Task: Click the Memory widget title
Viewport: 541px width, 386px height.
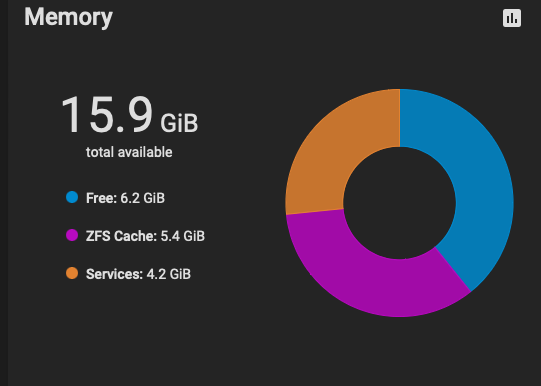Action: tap(68, 17)
